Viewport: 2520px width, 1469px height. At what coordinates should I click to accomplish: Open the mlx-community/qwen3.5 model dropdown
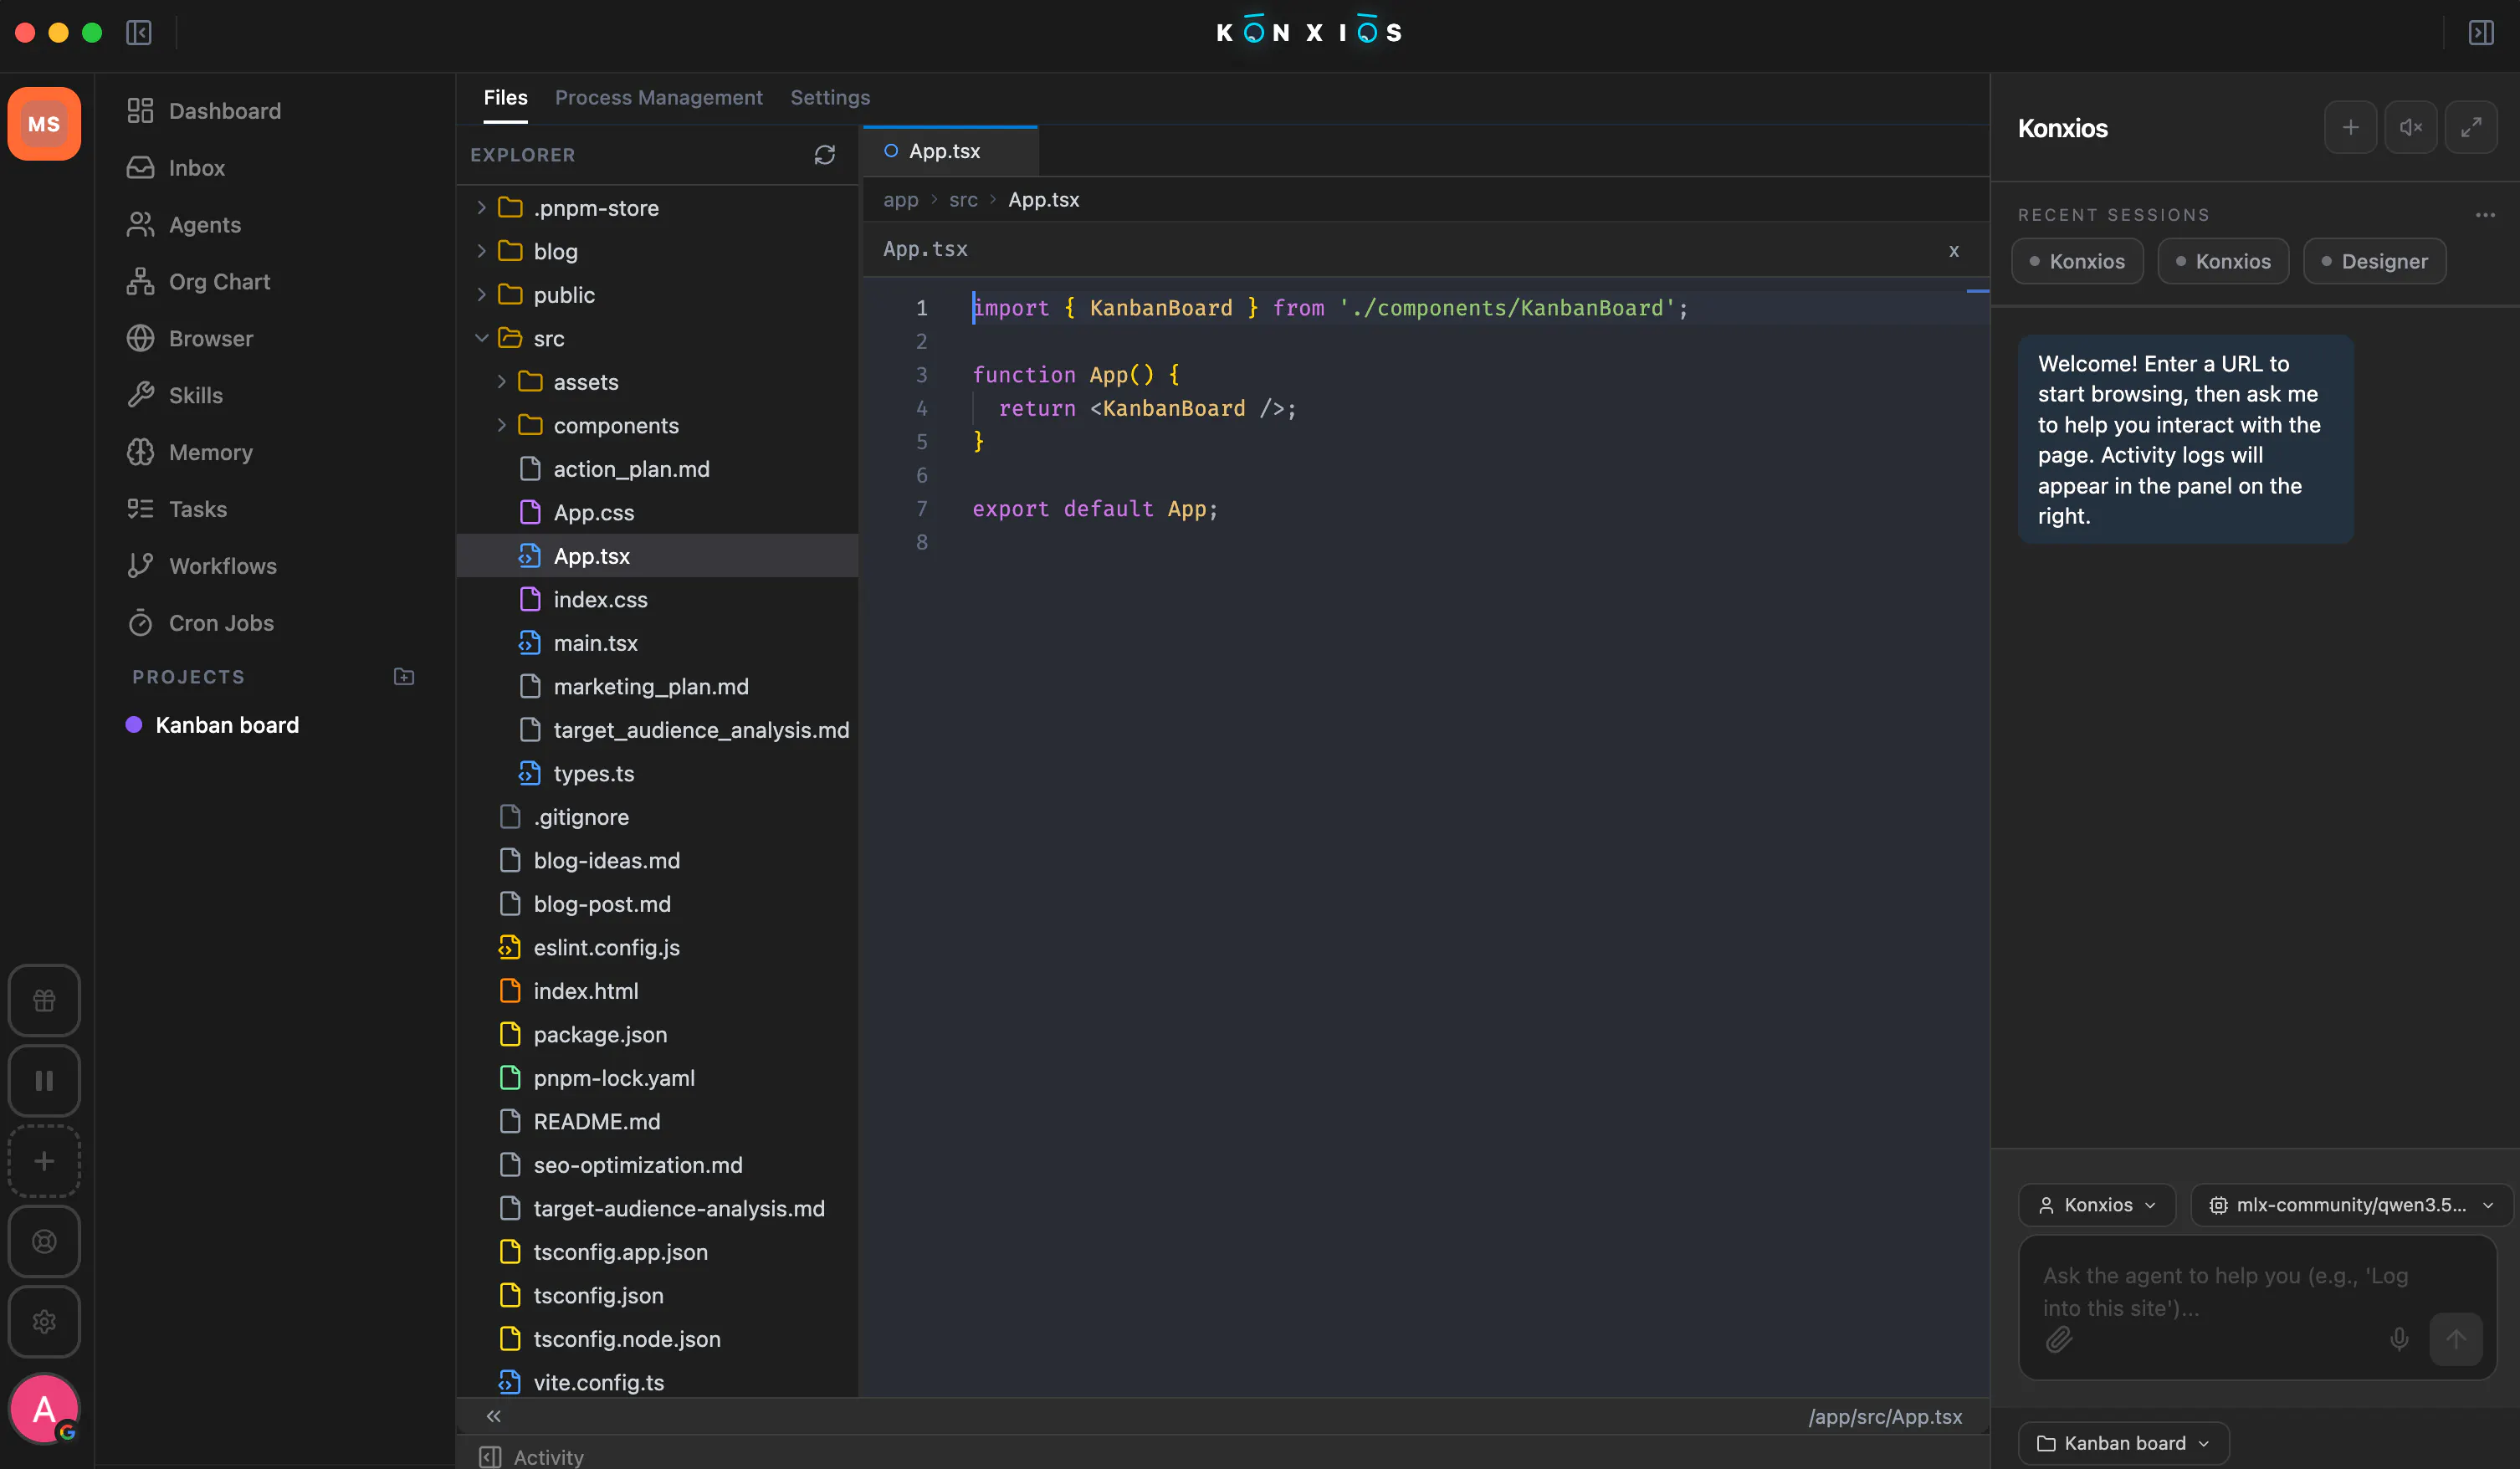coord(2352,1205)
